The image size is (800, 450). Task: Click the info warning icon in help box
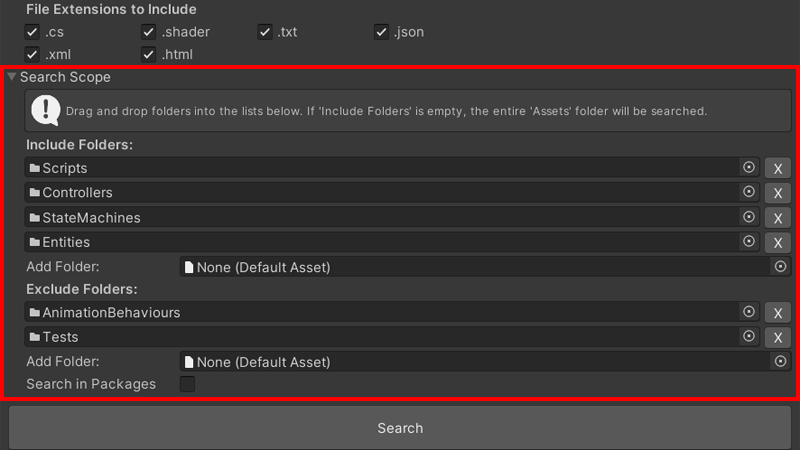tap(45, 110)
